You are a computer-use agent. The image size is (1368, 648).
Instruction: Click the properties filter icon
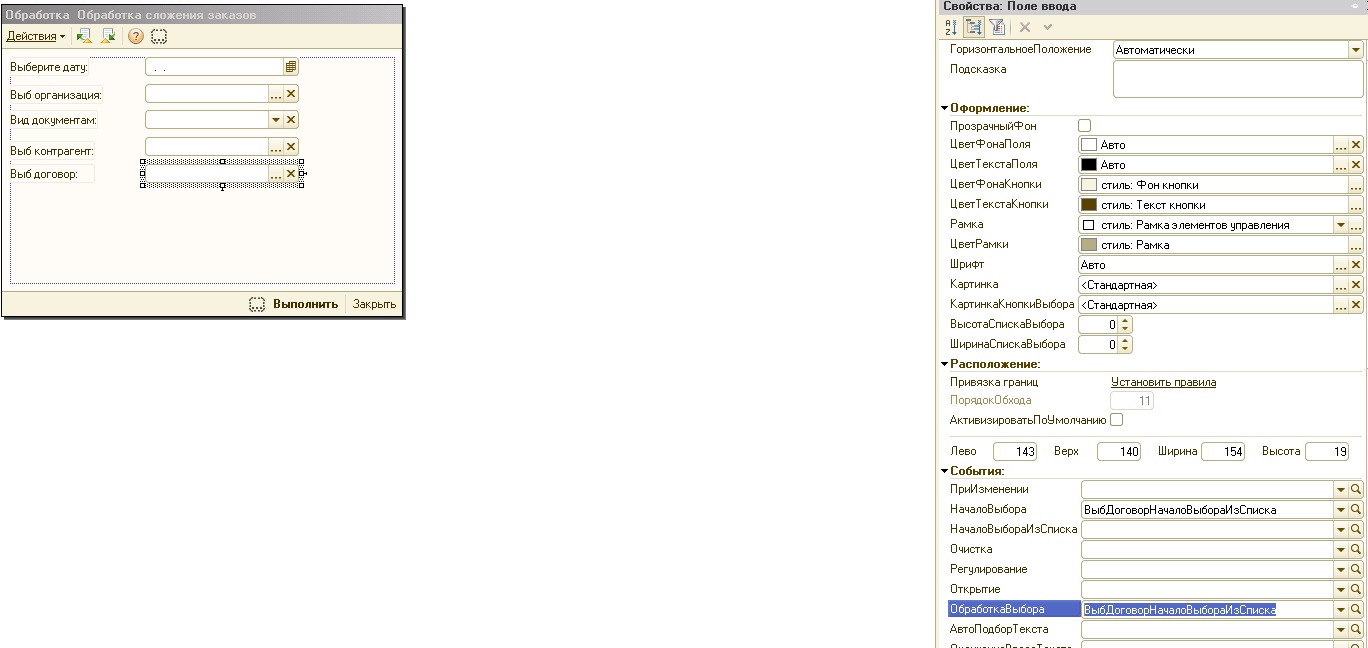(x=997, y=27)
